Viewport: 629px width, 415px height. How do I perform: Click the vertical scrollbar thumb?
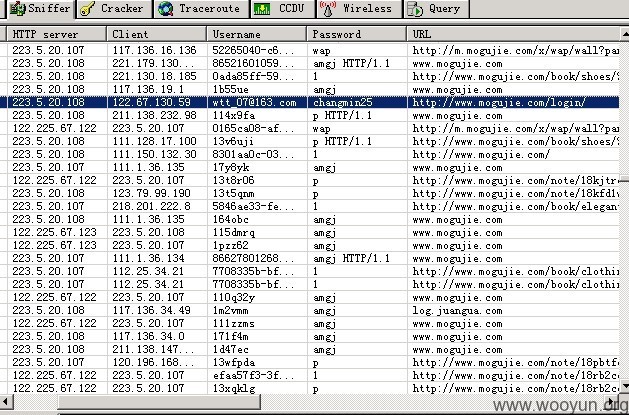625,179
